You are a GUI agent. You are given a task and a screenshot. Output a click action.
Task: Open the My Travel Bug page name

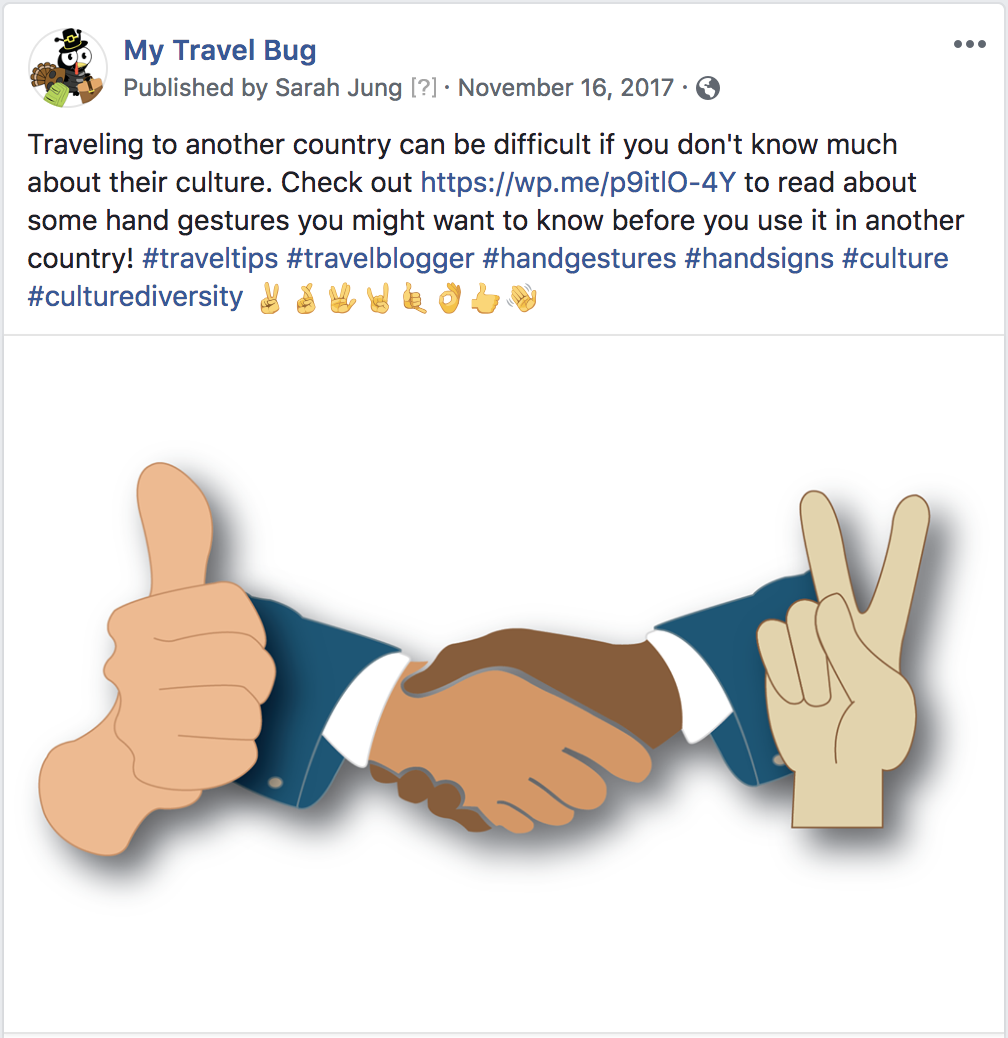[220, 50]
